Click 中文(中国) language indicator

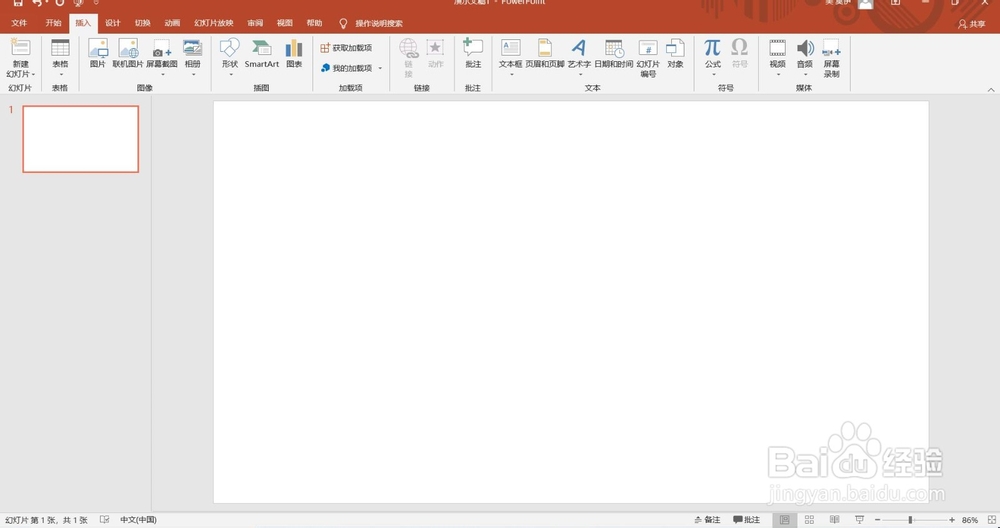pyautogui.click(x=138, y=520)
